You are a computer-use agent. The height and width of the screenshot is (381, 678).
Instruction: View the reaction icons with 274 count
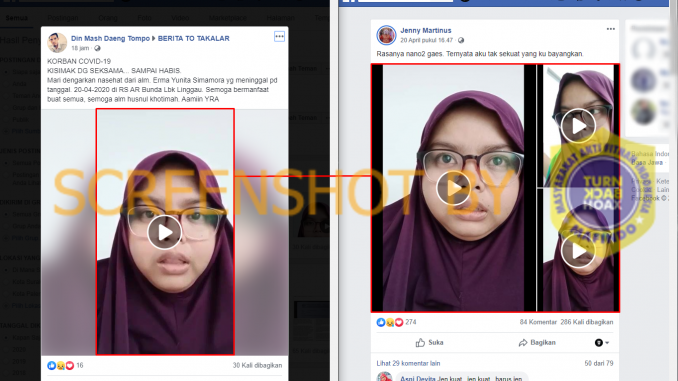coord(390,322)
